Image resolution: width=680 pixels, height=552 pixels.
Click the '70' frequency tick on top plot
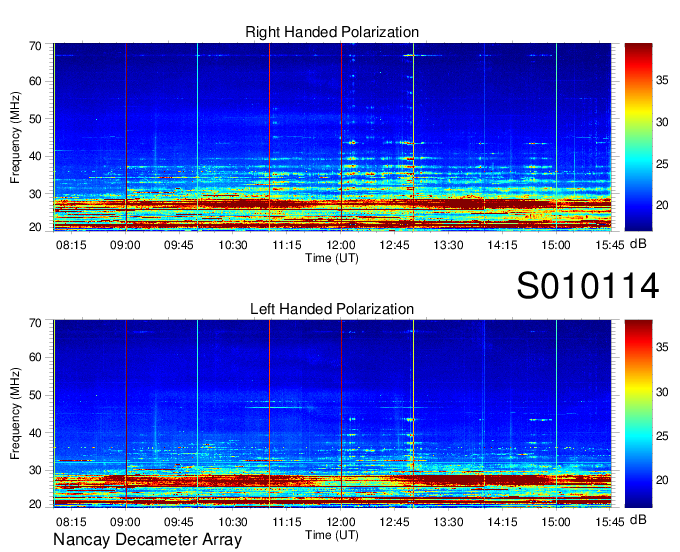[x=35, y=46]
